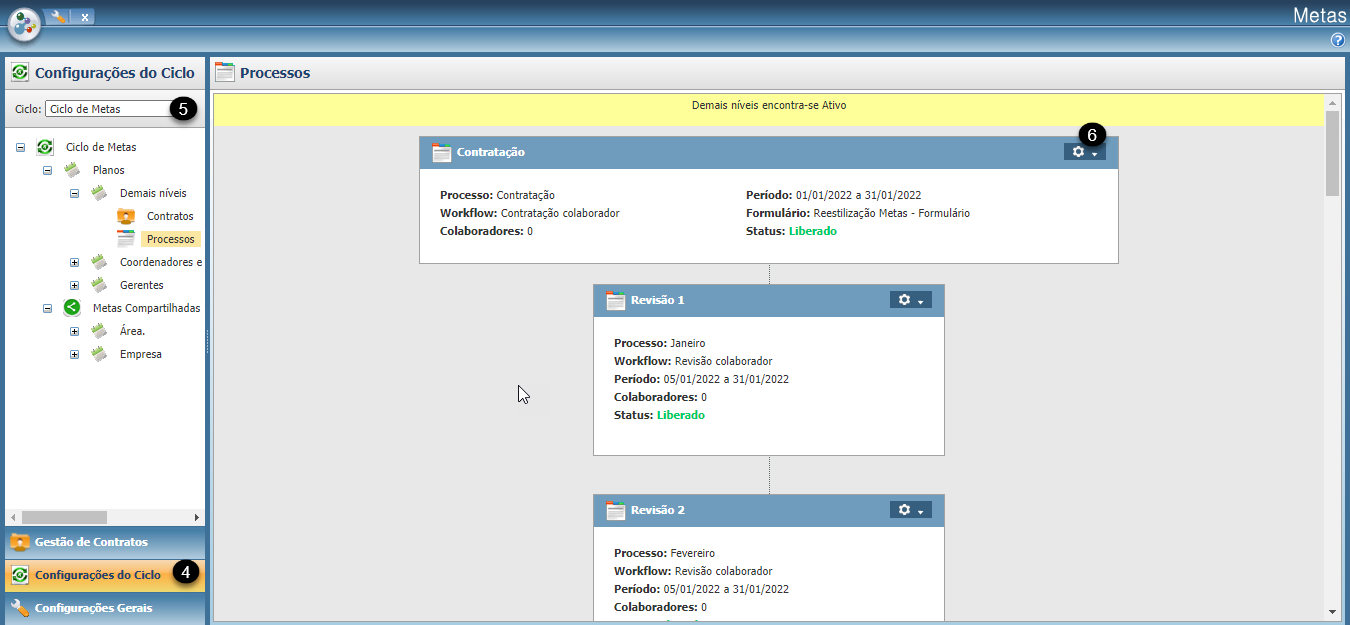Click the Configurações do Ciclo panel header icon
Screen dimensions: 1350x625
click(x=19, y=72)
